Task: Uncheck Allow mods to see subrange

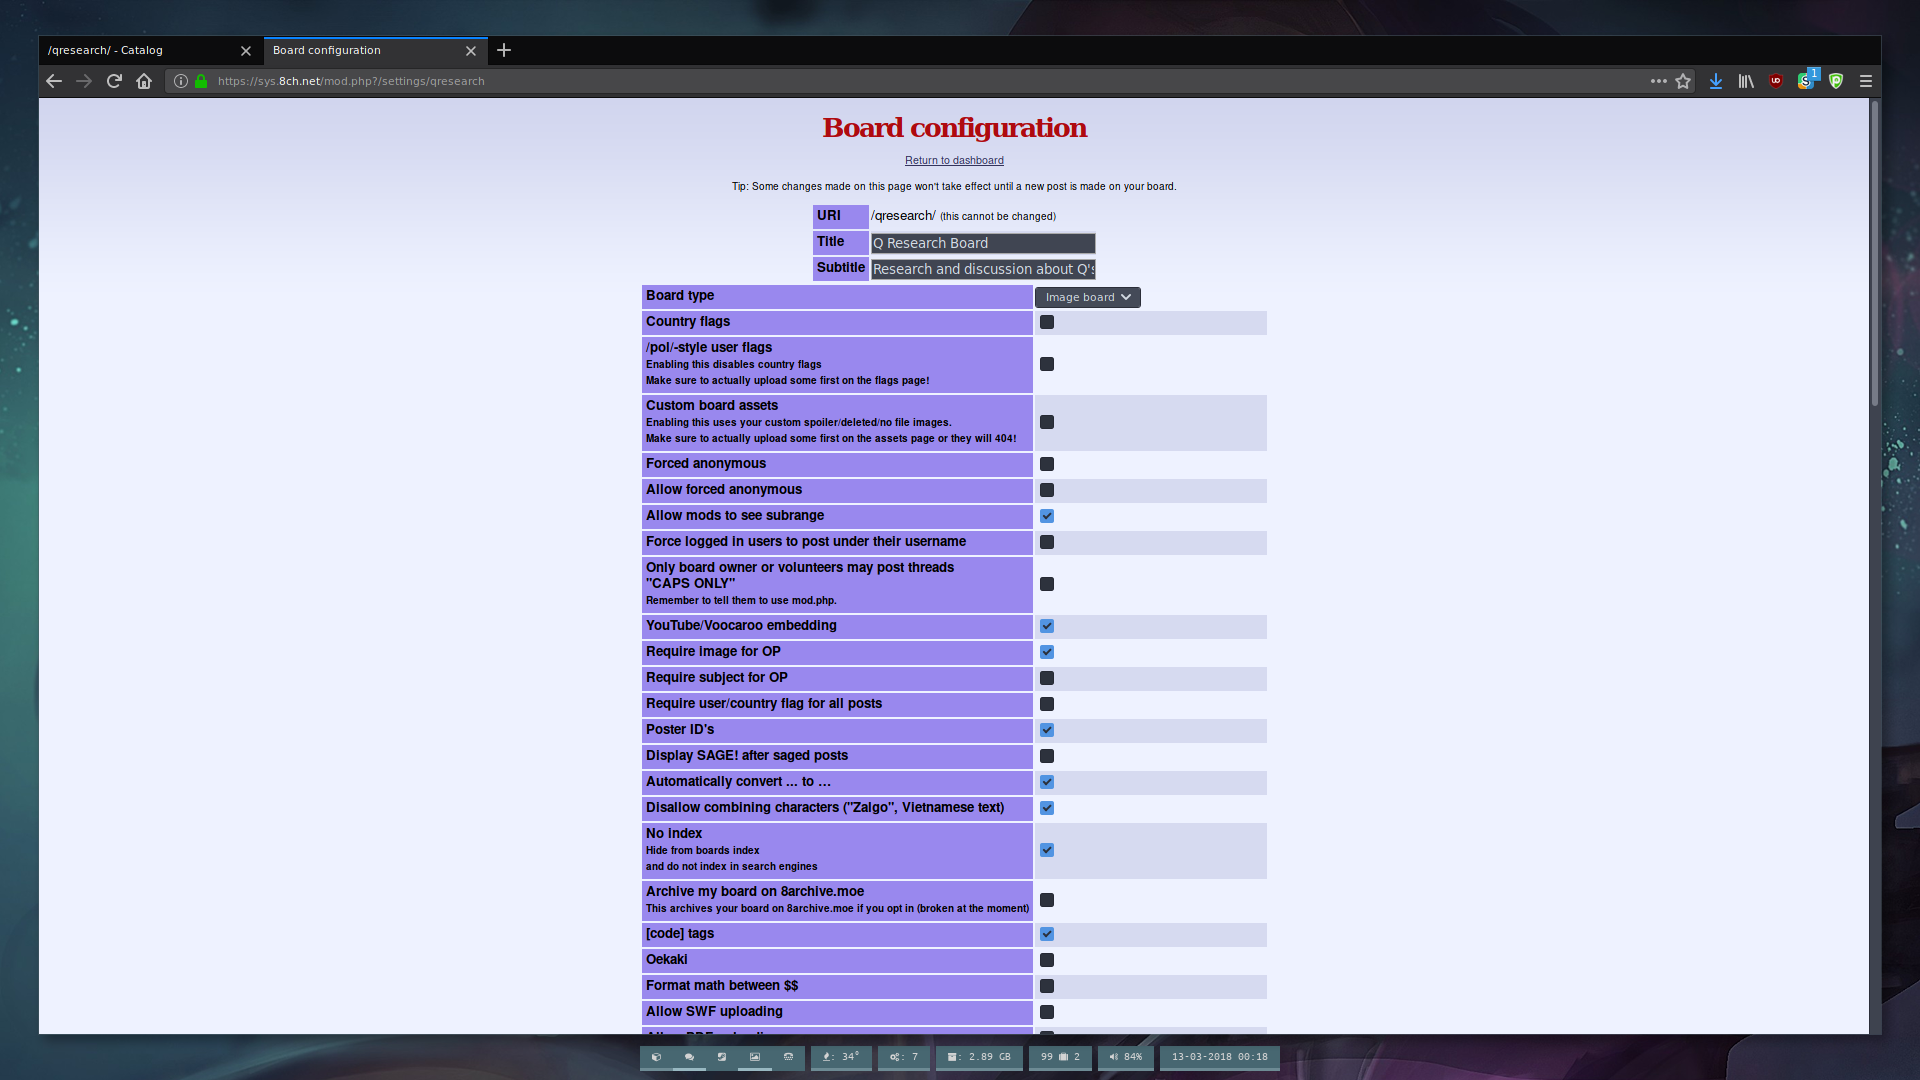Action: tap(1047, 516)
